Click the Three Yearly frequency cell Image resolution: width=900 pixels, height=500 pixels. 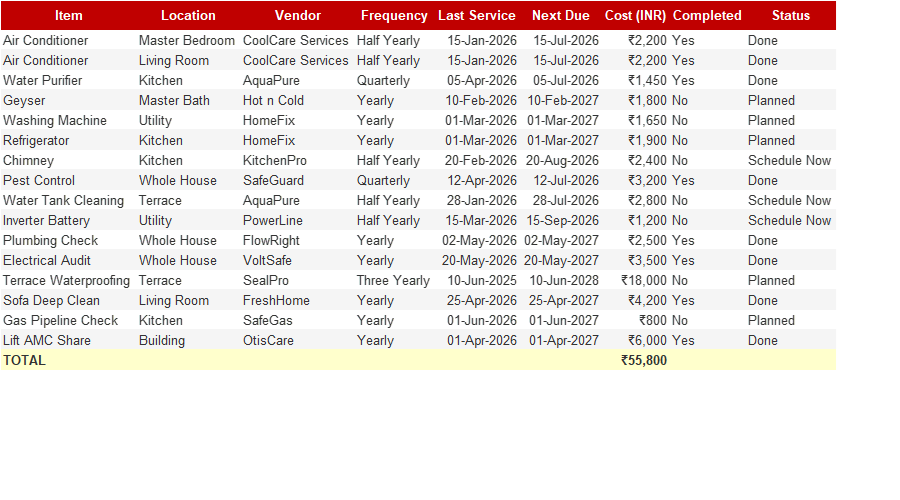[393, 281]
